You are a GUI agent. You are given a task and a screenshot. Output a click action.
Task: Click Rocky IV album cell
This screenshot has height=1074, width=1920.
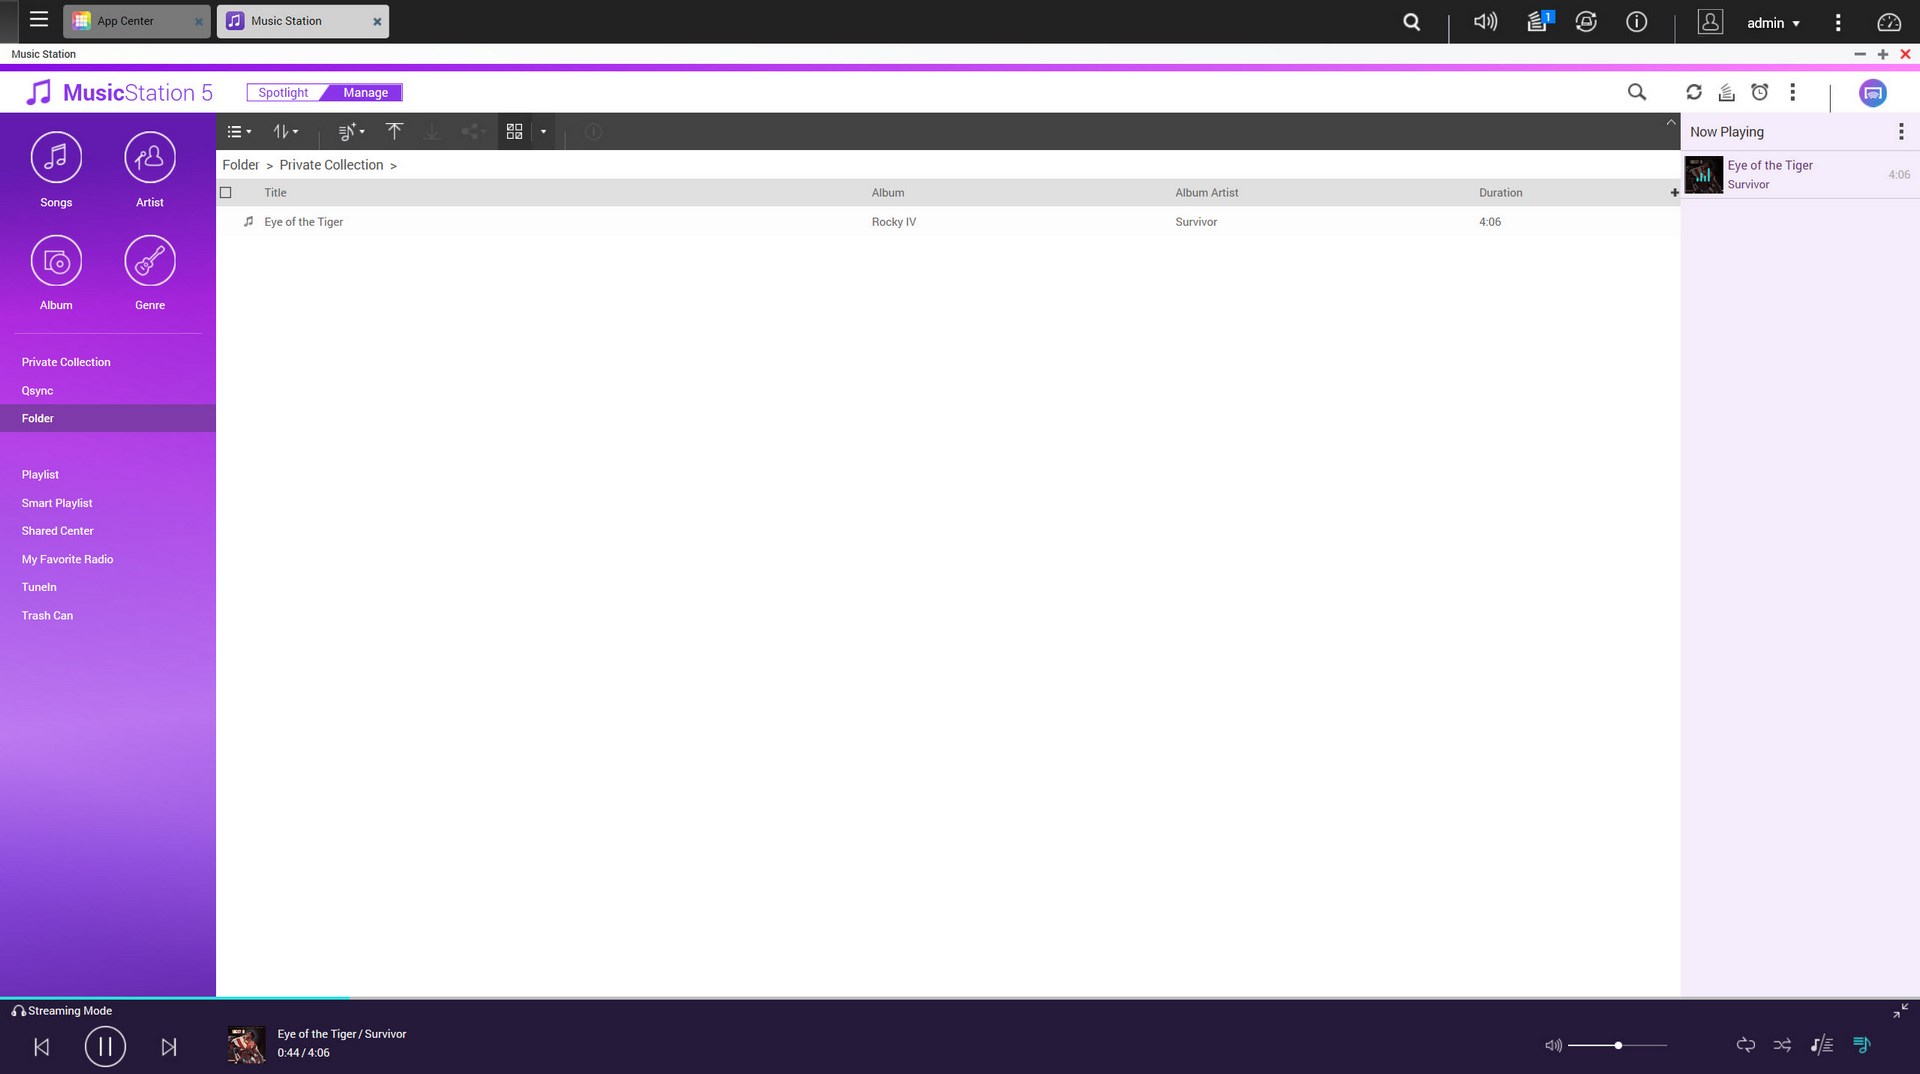pyautogui.click(x=893, y=222)
